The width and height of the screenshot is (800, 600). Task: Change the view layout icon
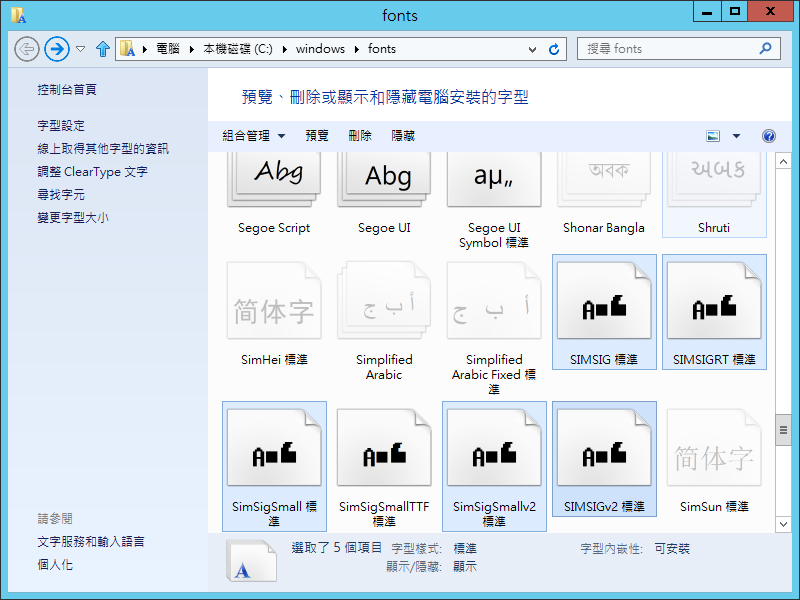pyautogui.click(x=713, y=136)
